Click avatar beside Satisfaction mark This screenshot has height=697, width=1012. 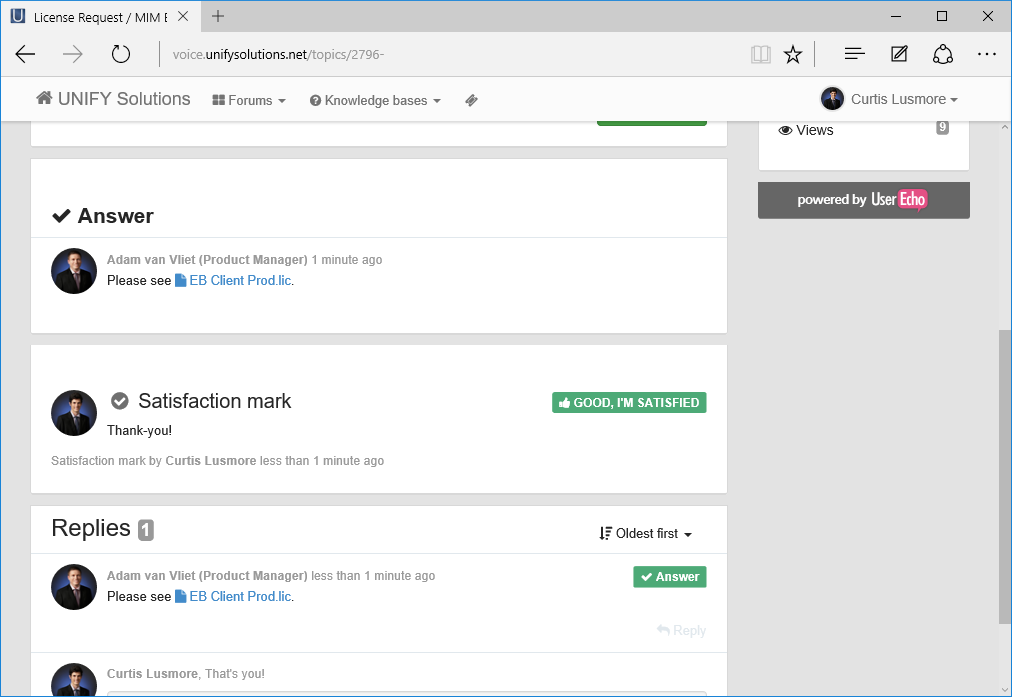click(x=74, y=413)
